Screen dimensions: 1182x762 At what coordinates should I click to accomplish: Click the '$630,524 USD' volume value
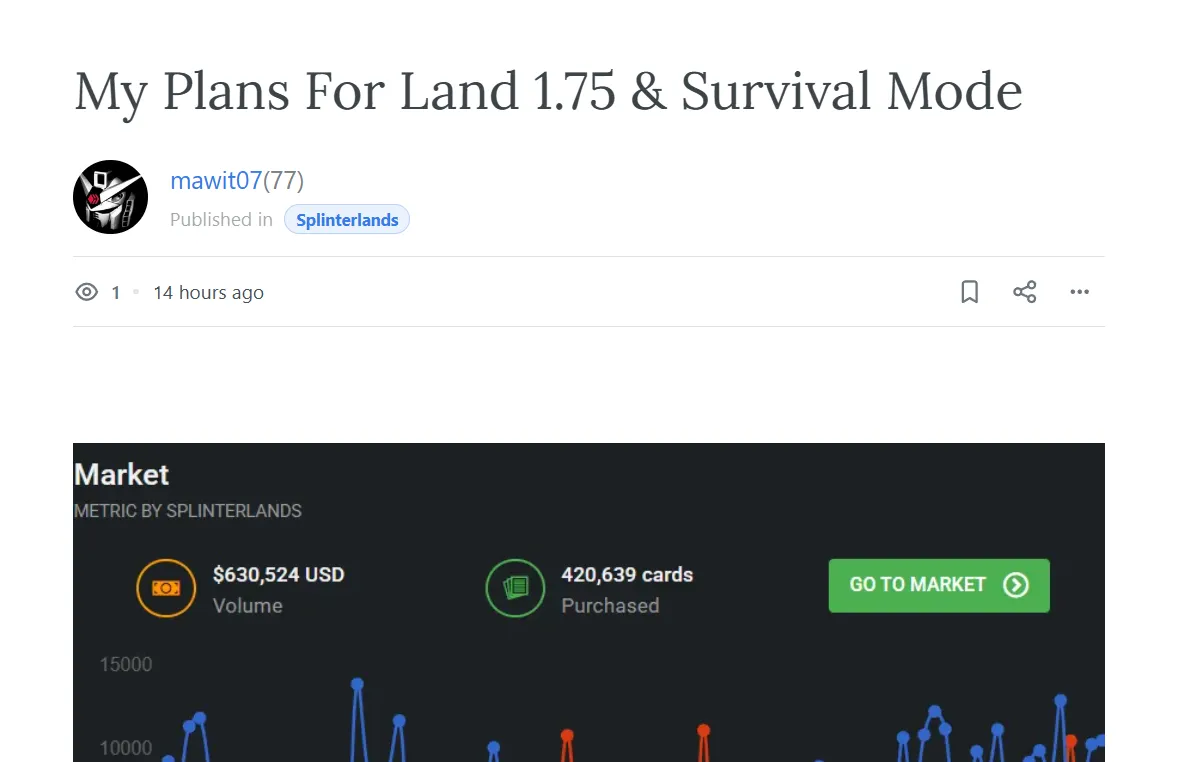pyautogui.click(x=278, y=574)
